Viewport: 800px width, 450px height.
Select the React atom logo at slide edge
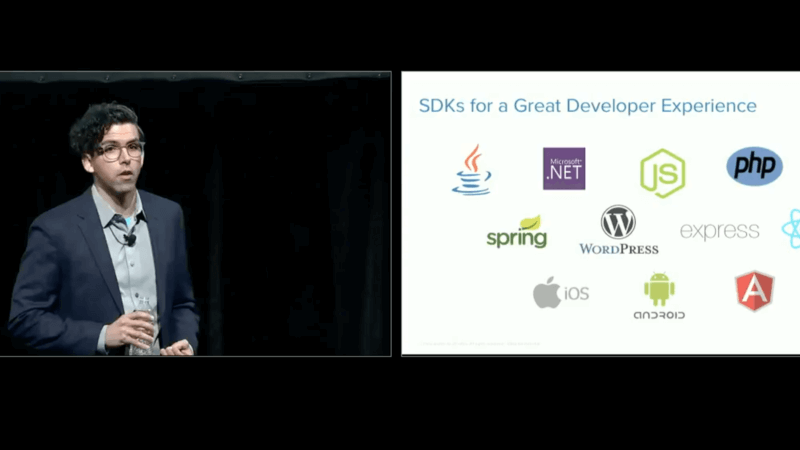(791, 229)
